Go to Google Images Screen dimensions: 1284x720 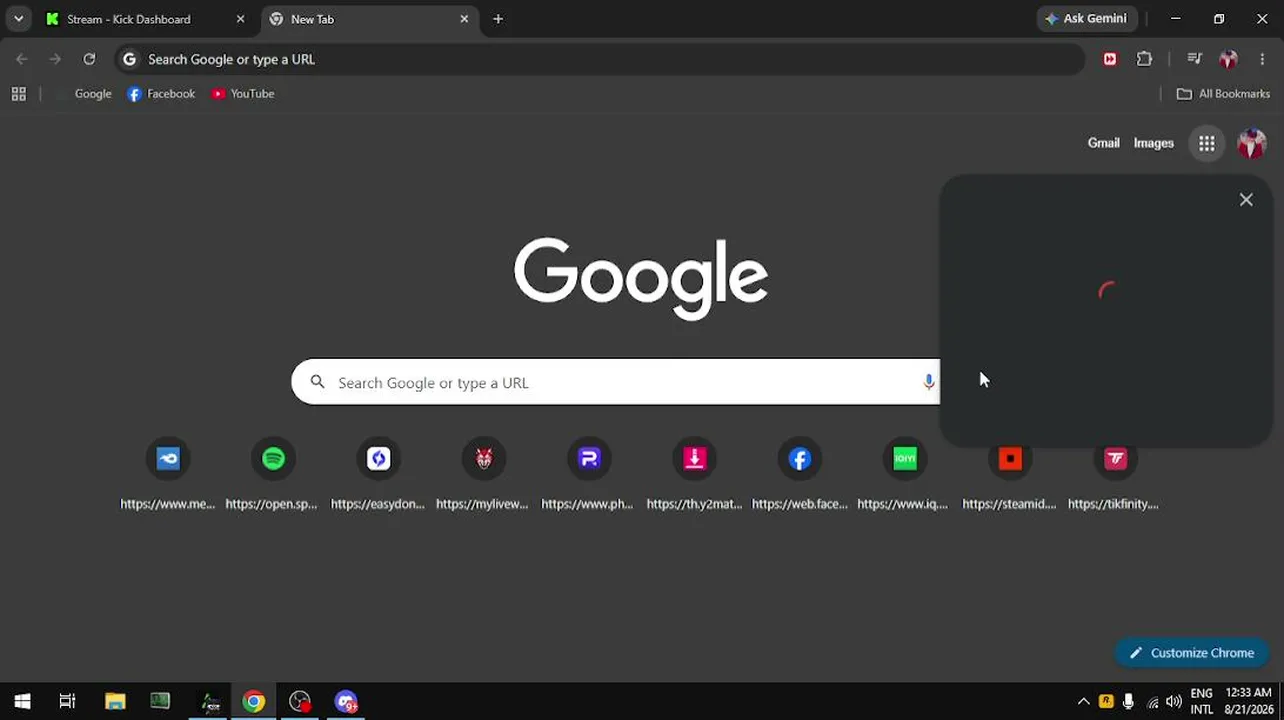1154,143
